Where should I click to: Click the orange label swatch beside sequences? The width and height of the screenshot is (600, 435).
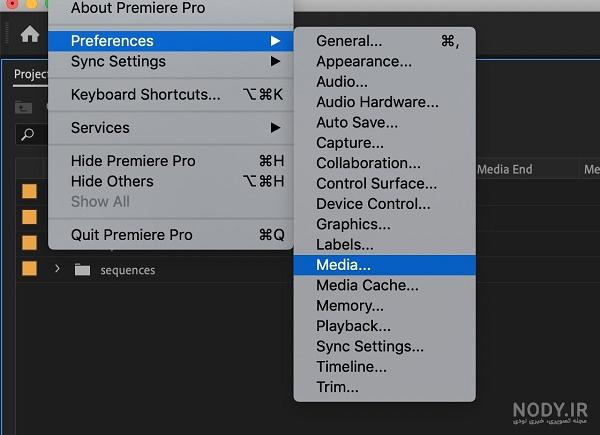(29, 268)
